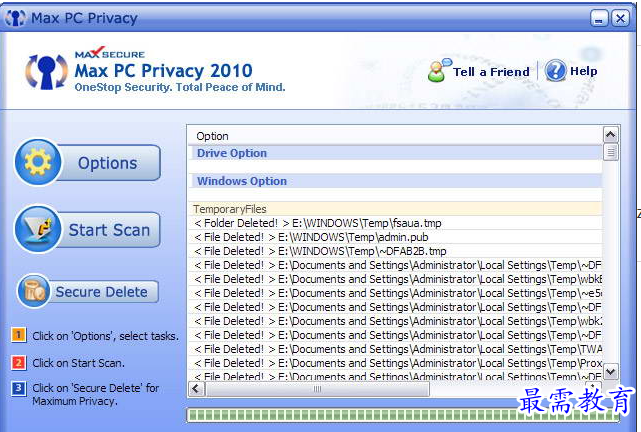This screenshot has width=641, height=432.
Task: Click the OneStop Security tagline
Action: 180,87
